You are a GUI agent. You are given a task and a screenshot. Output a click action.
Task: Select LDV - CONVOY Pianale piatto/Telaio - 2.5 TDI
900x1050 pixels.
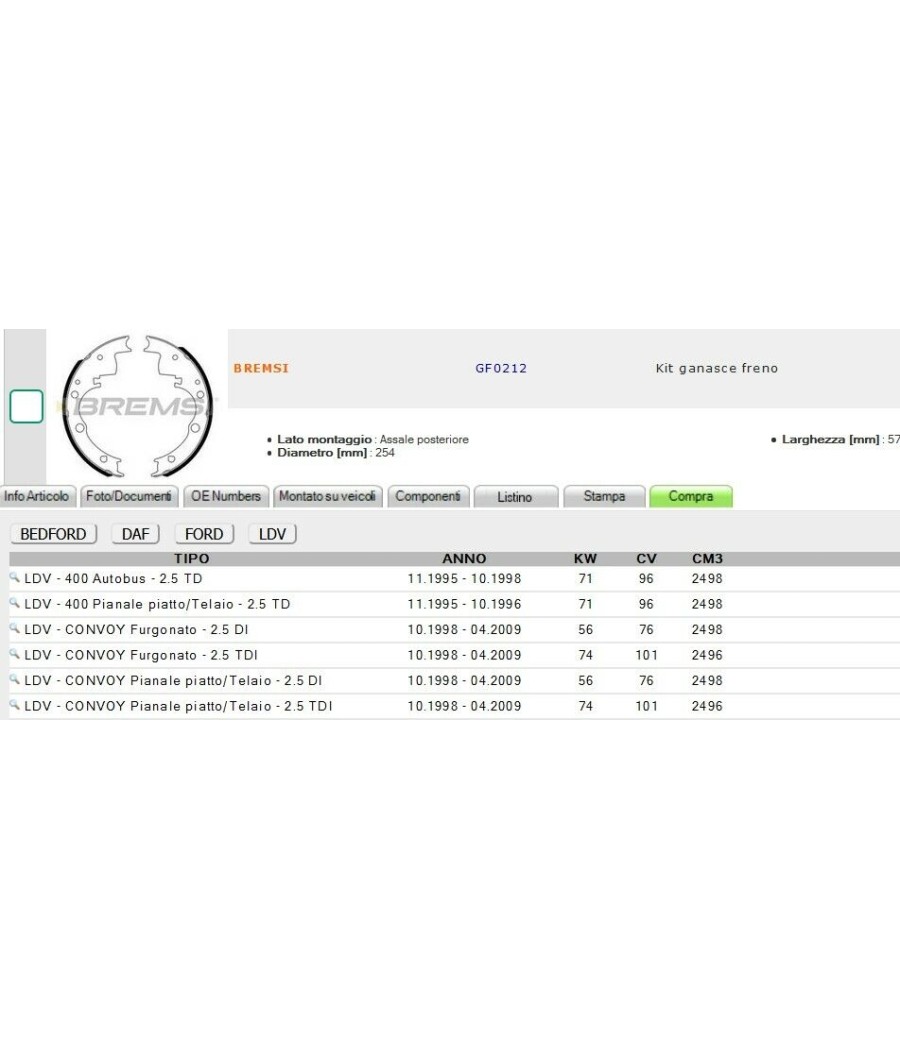click(x=455, y=706)
